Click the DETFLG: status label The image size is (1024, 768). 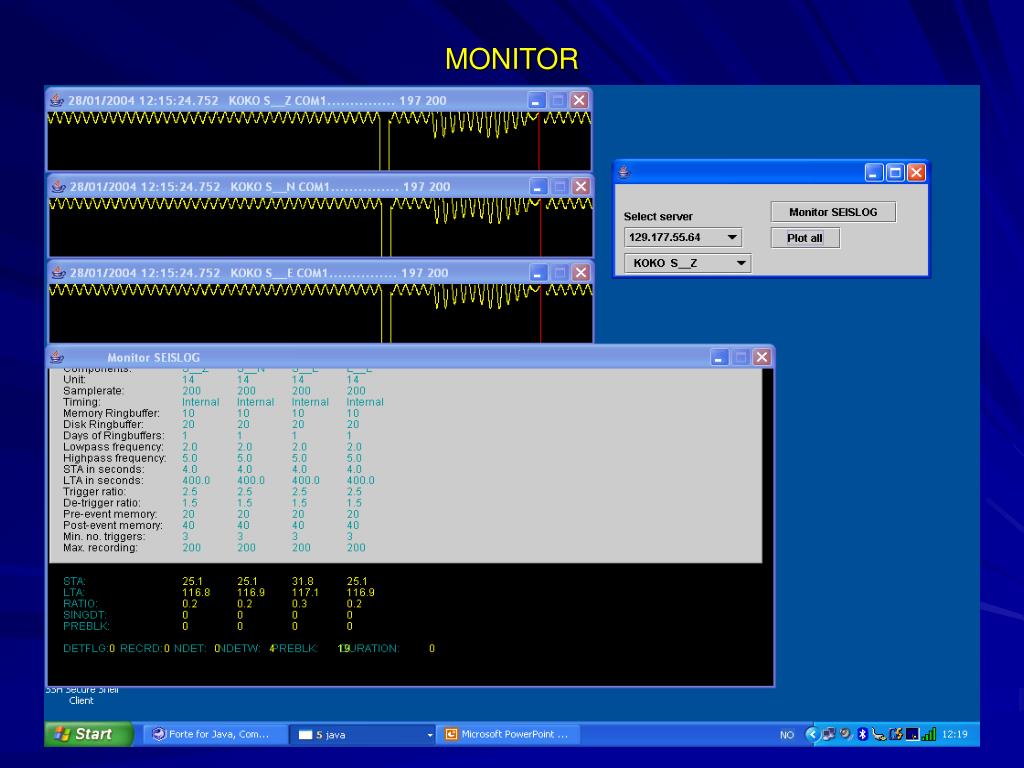86,648
